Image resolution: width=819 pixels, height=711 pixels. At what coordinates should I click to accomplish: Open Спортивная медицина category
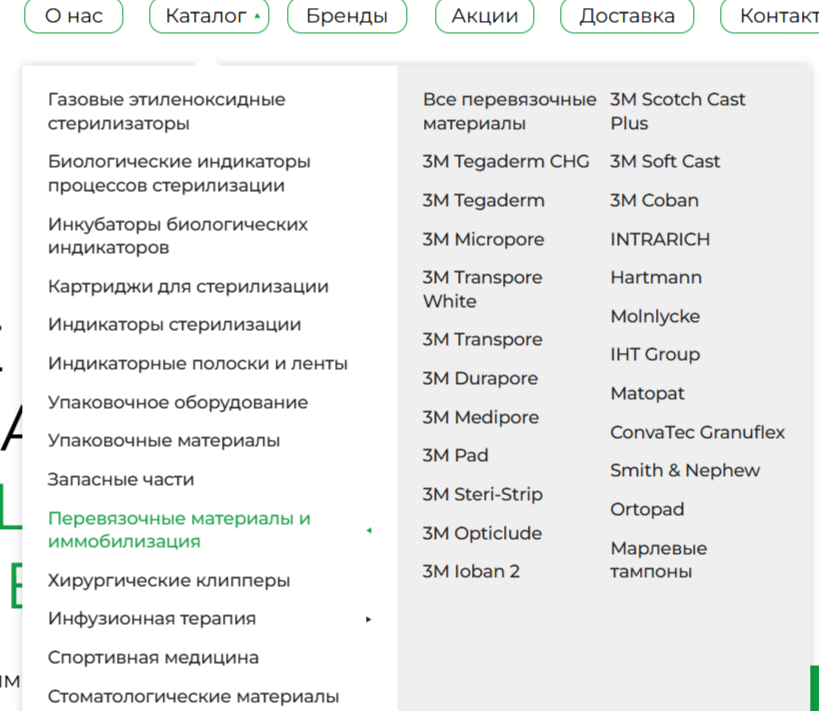pyautogui.click(x=153, y=657)
